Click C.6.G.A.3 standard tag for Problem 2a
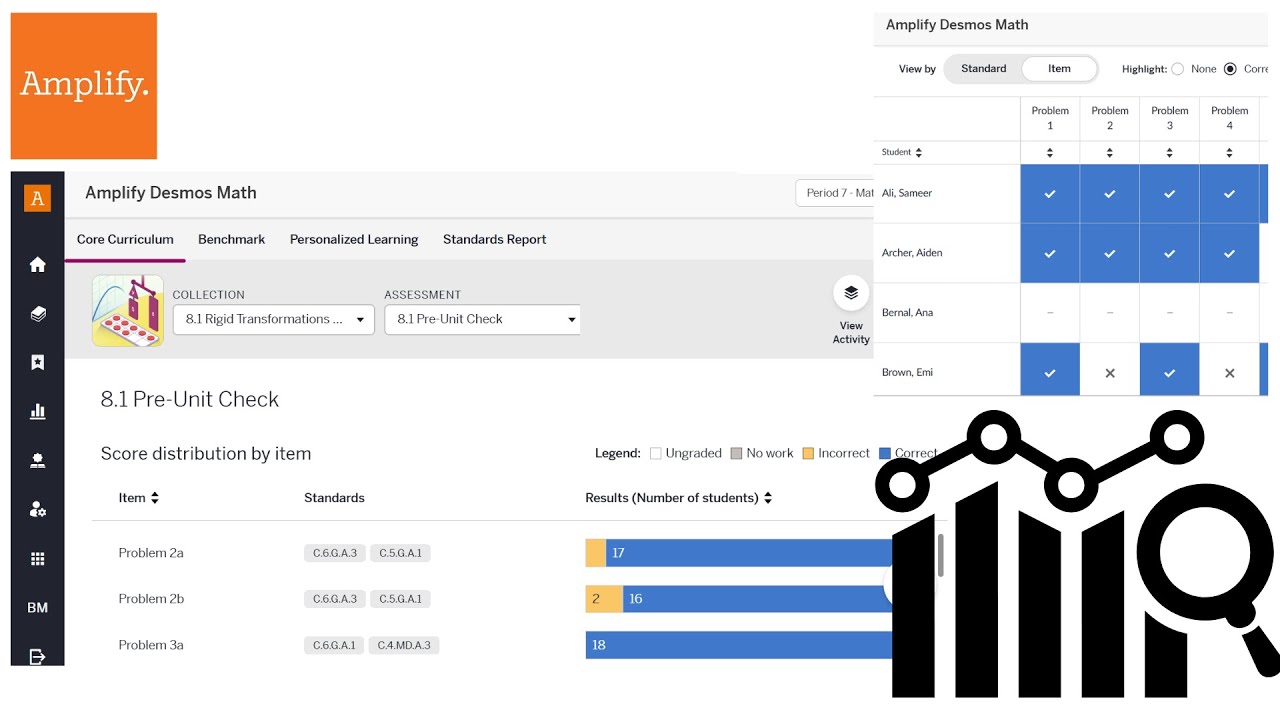 tap(335, 553)
